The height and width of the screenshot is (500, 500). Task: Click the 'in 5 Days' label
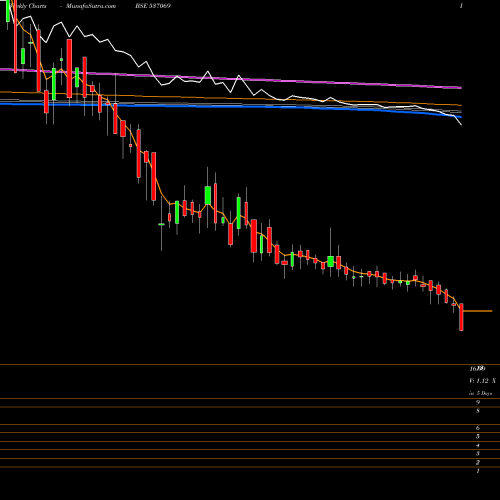(480, 393)
